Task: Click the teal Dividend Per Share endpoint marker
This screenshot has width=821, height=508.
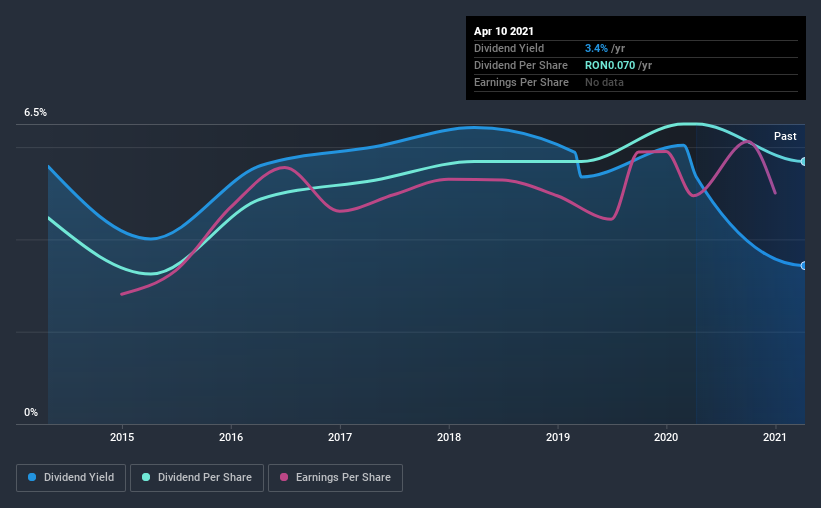Action: (804, 162)
